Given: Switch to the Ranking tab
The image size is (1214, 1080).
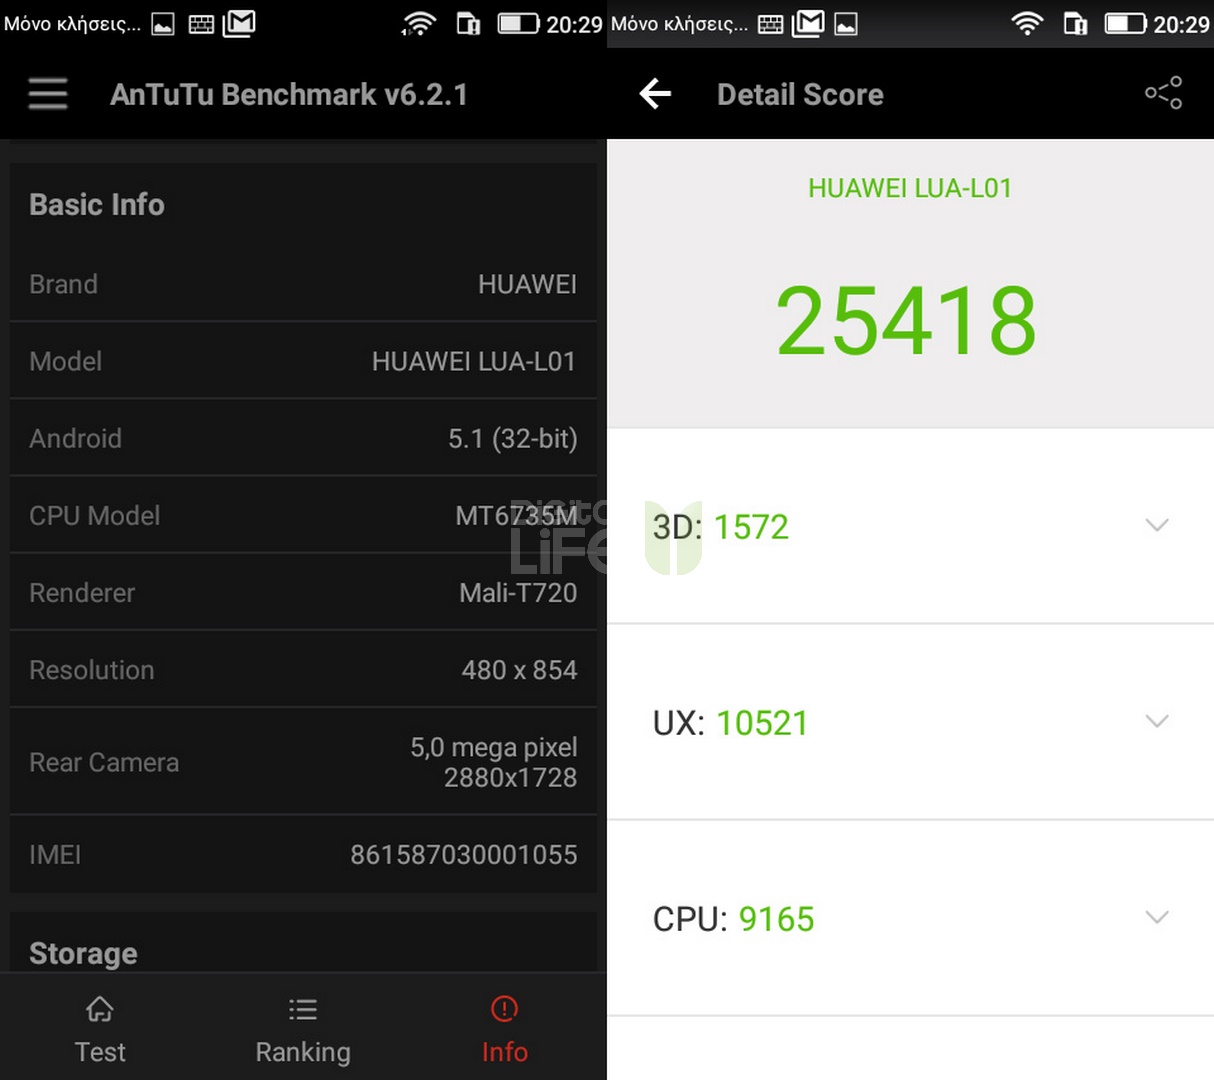Looking at the screenshot, I should tap(303, 1030).
